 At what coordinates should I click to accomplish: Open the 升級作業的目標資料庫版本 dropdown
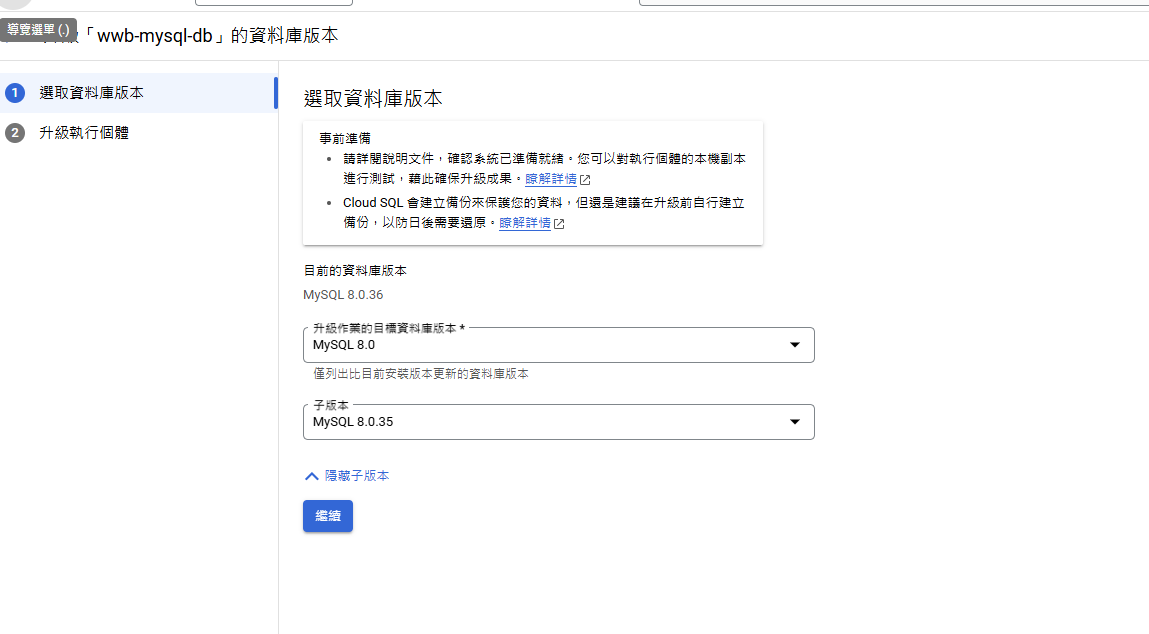click(x=558, y=345)
